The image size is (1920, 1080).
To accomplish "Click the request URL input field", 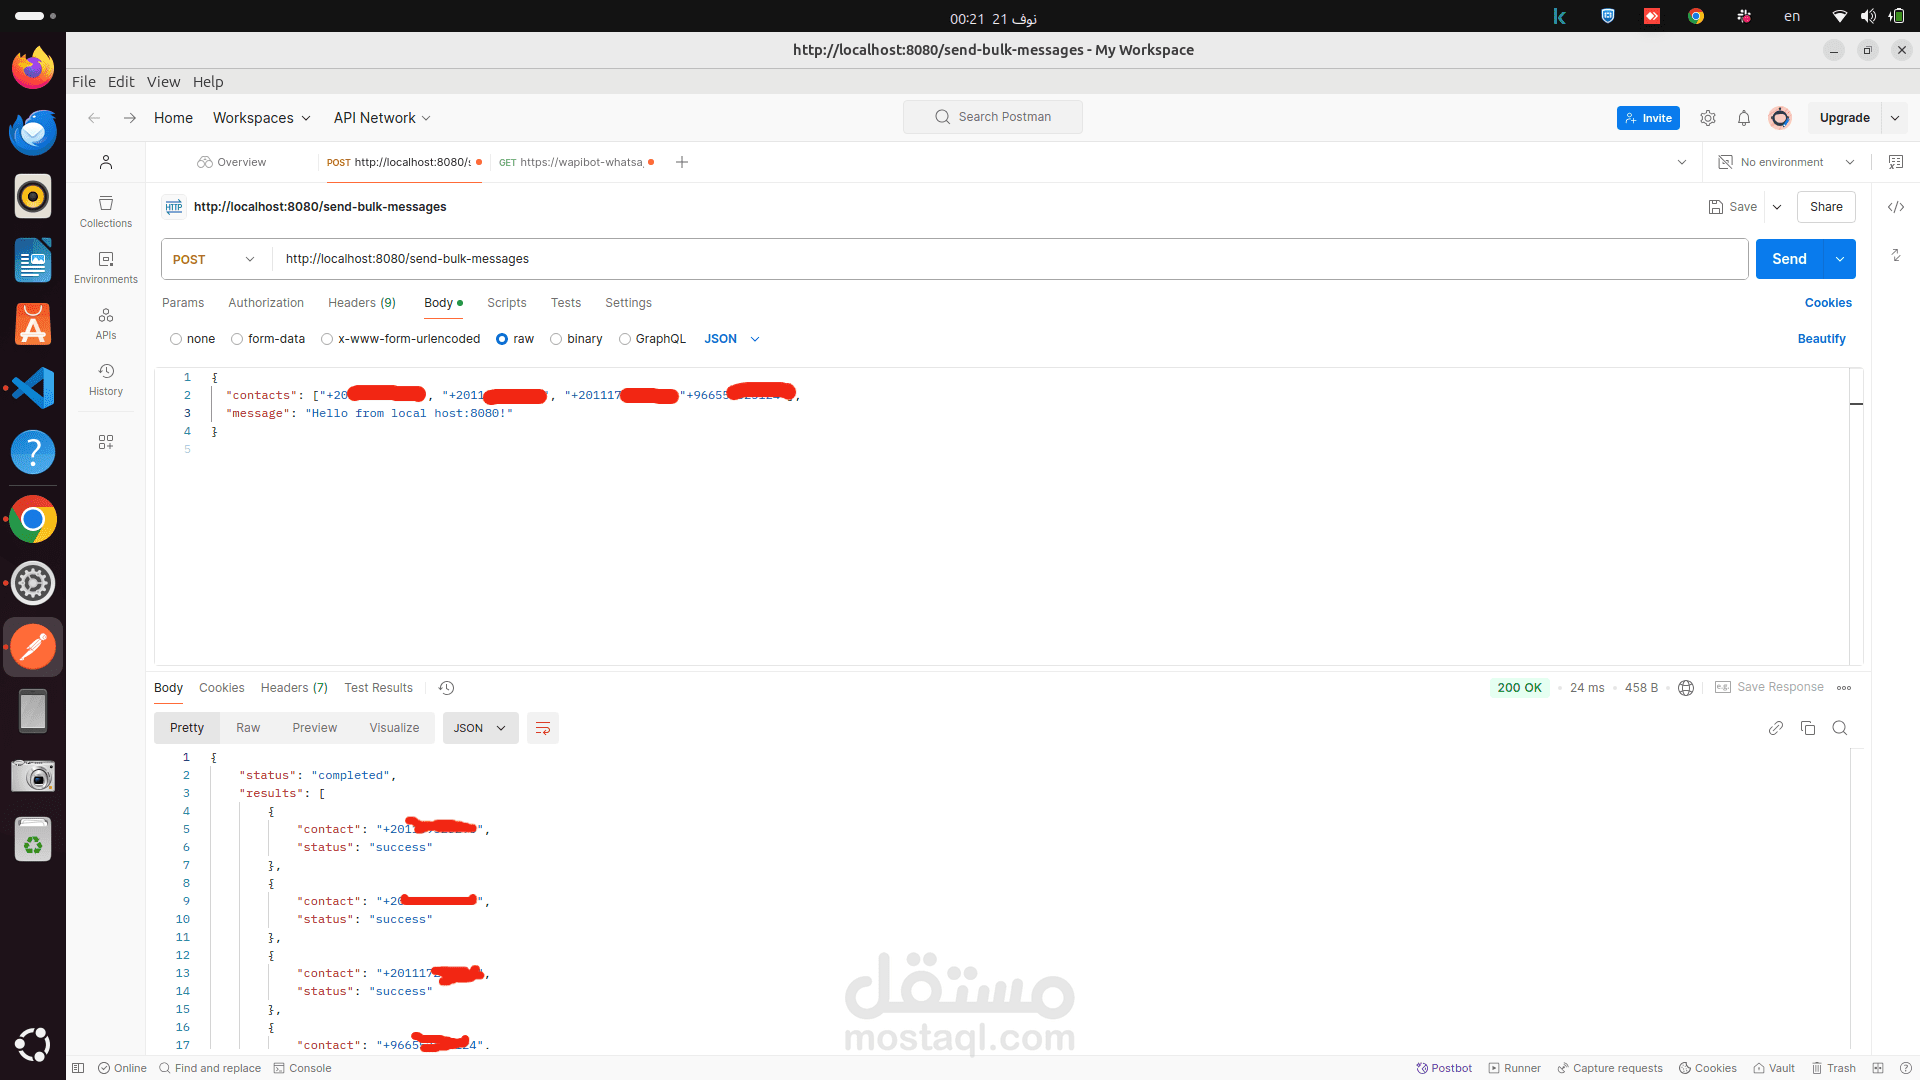I will point(1000,259).
